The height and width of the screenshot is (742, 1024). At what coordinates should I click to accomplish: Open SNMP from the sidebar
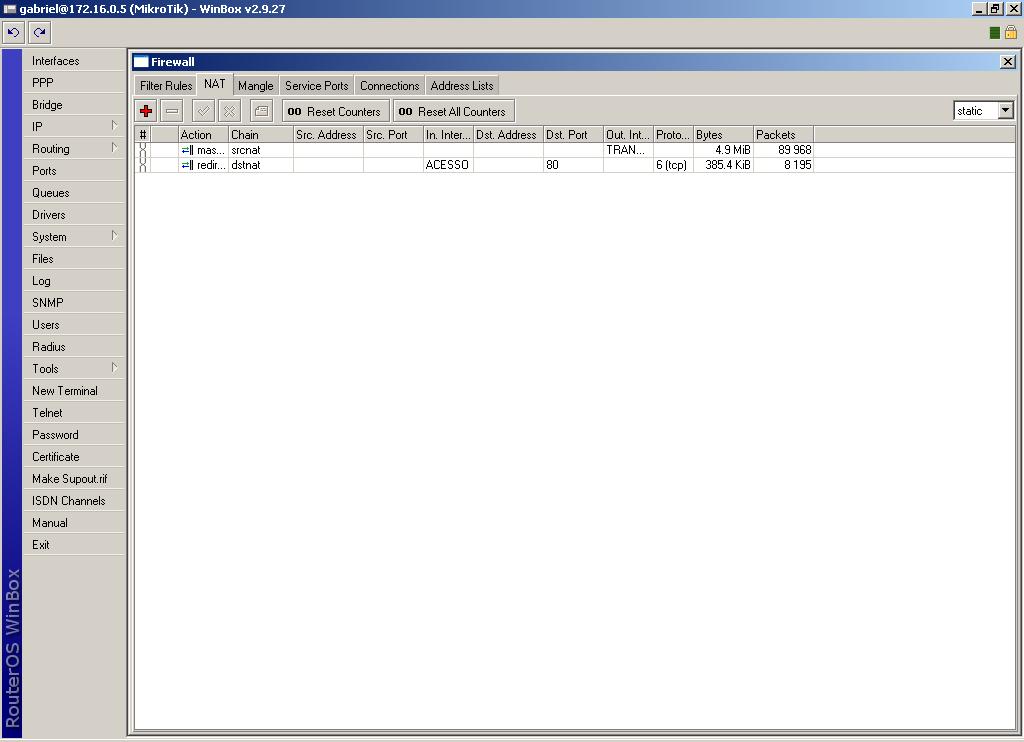[x=74, y=302]
